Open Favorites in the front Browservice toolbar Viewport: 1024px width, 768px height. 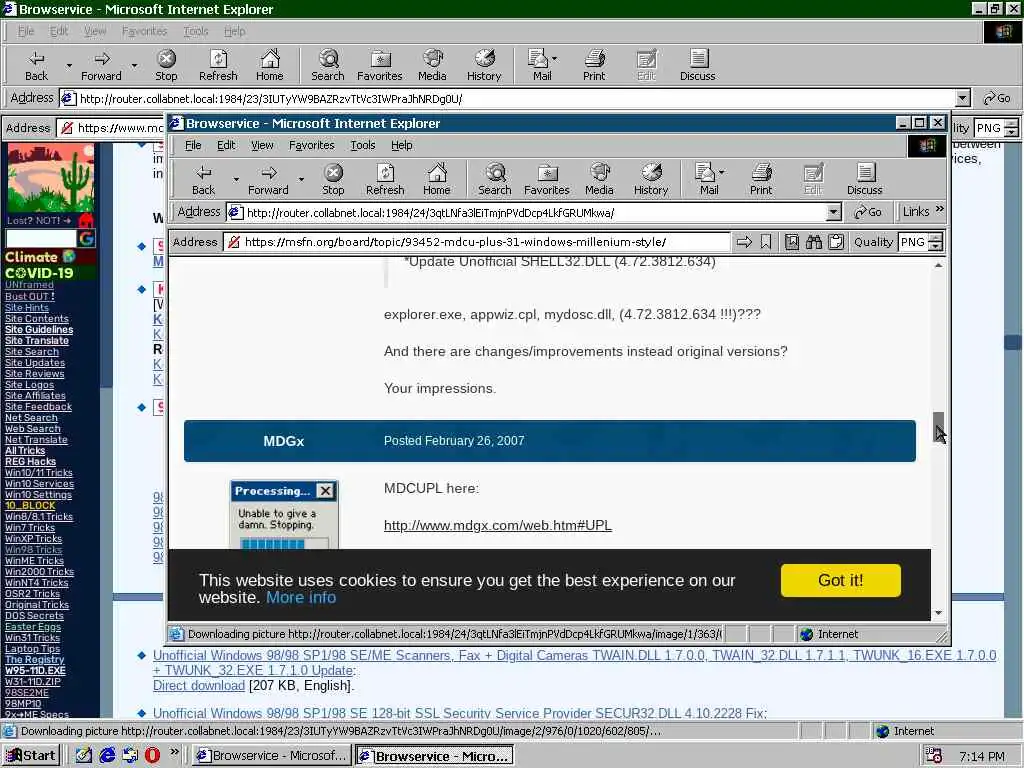pyautogui.click(x=547, y=179)
